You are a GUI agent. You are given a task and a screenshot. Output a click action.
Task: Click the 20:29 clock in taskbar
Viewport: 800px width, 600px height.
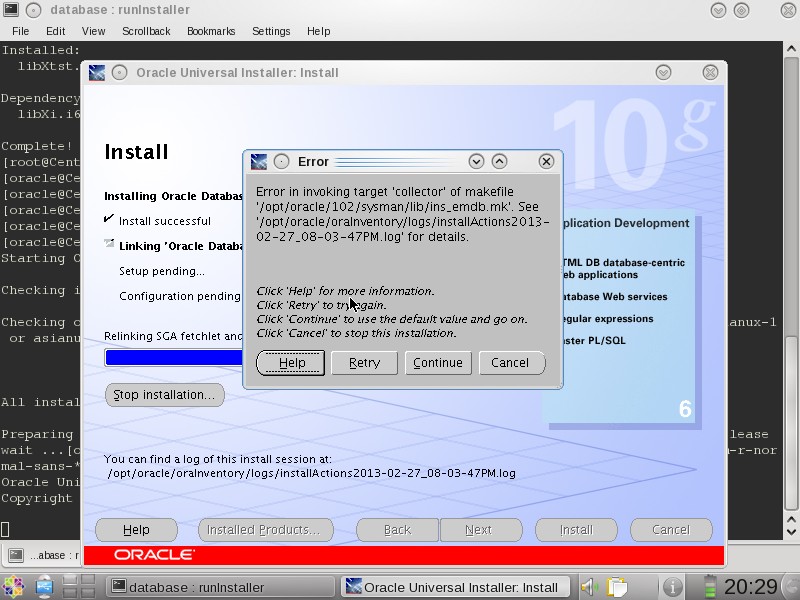pyautogui.click(x=751, y=587)
